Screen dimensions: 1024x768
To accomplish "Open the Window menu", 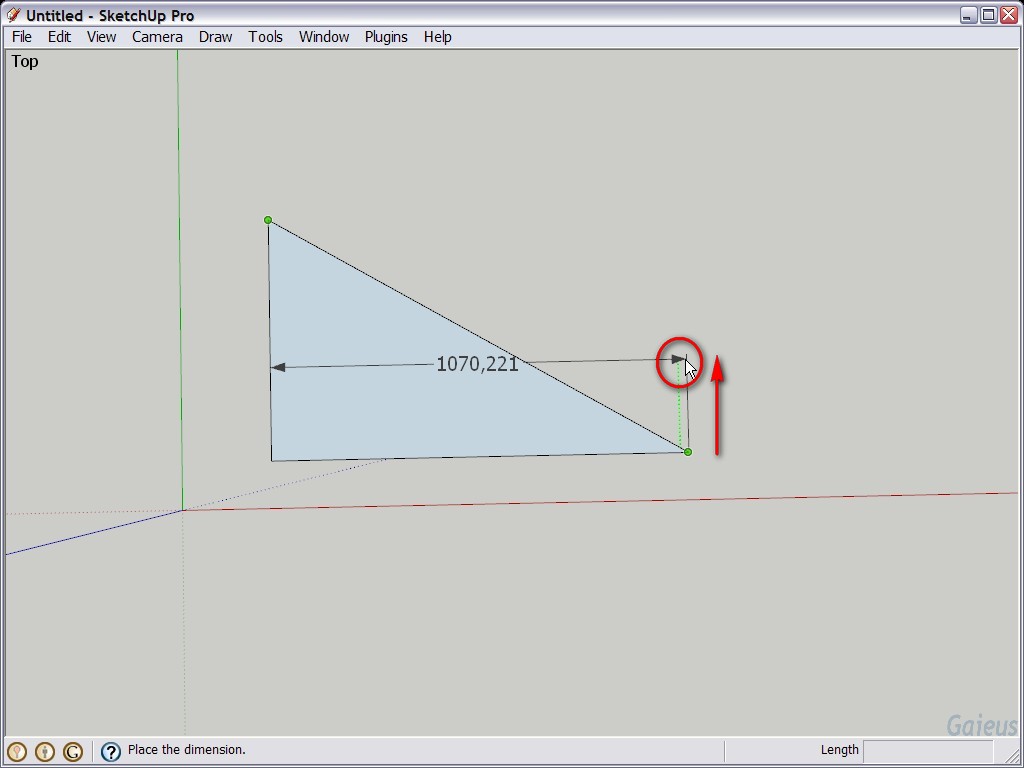I will click(324, 37).
